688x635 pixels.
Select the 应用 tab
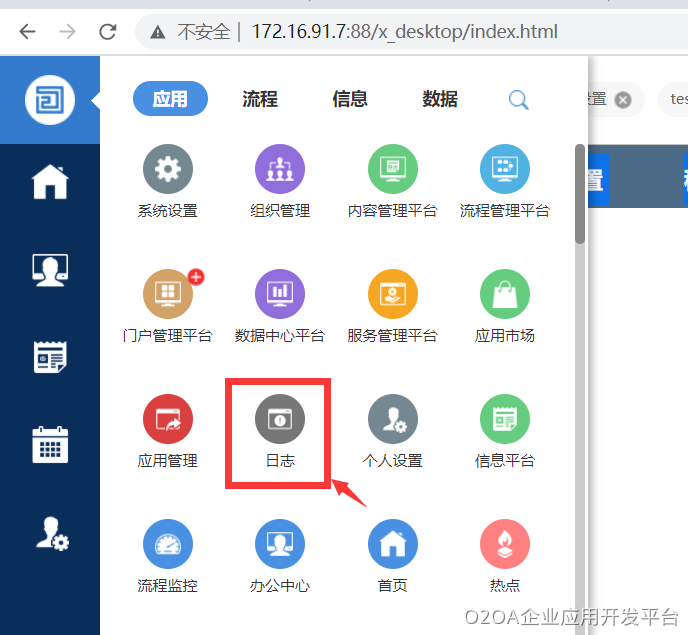170,99
